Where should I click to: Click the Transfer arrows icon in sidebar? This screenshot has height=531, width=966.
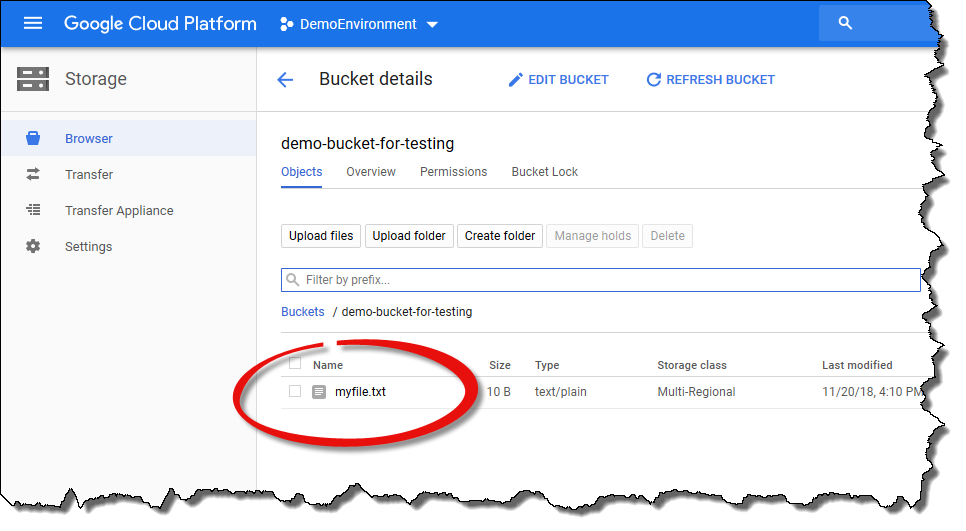pos(33,174)
